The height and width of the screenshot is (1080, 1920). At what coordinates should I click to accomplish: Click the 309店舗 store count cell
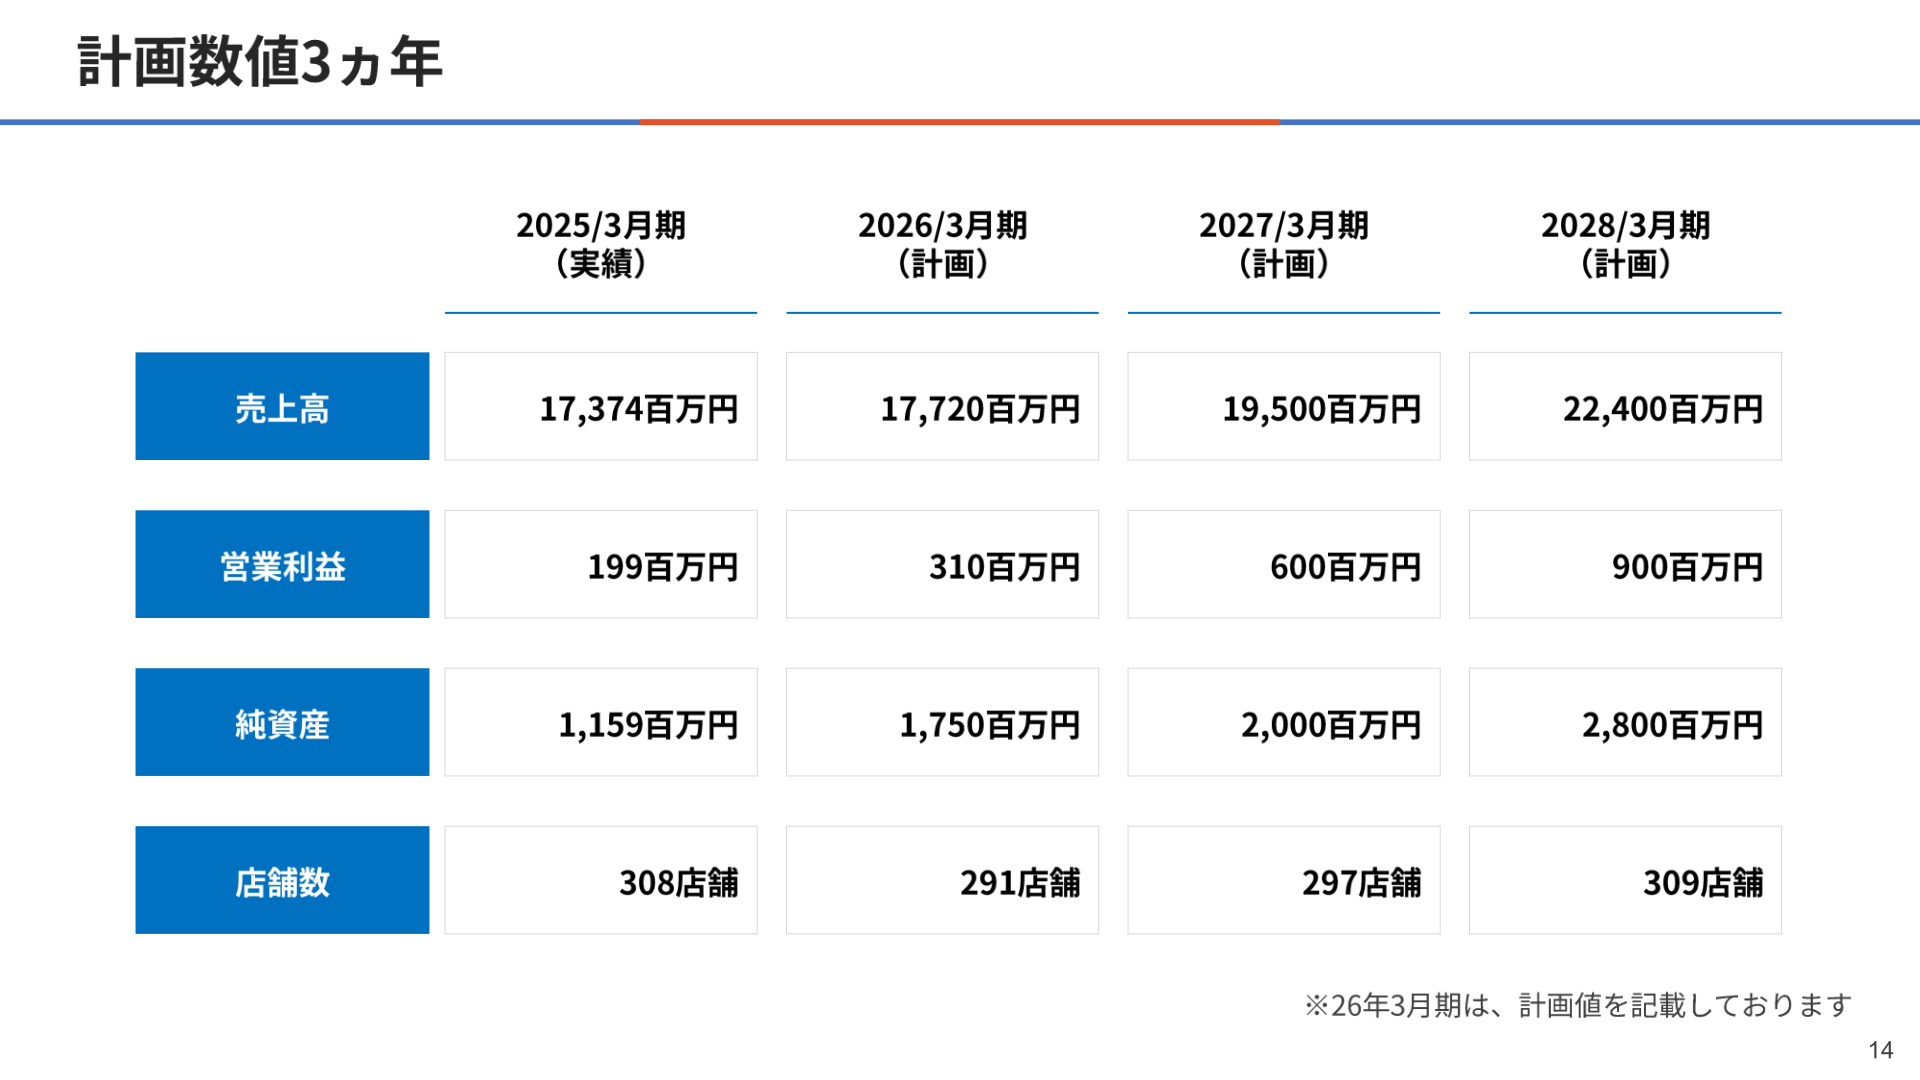1625,880
